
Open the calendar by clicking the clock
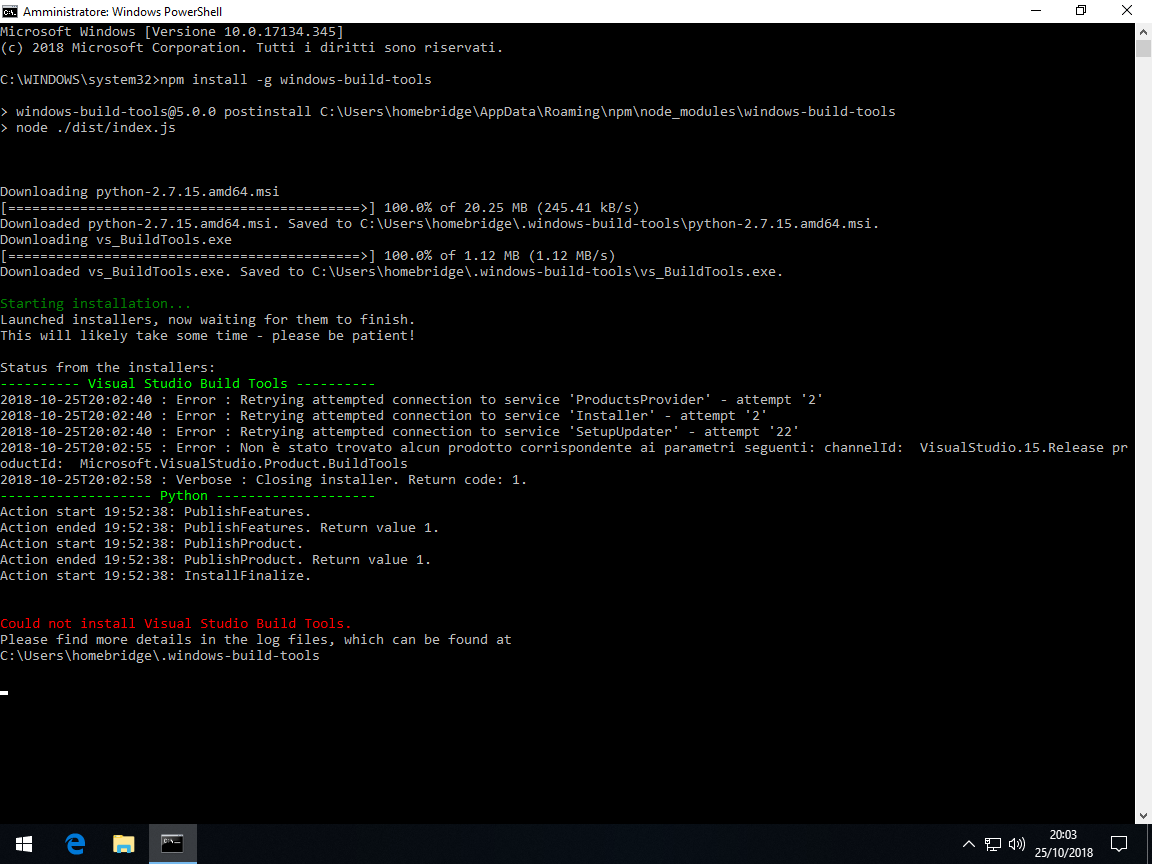(x=1063, y=843)
